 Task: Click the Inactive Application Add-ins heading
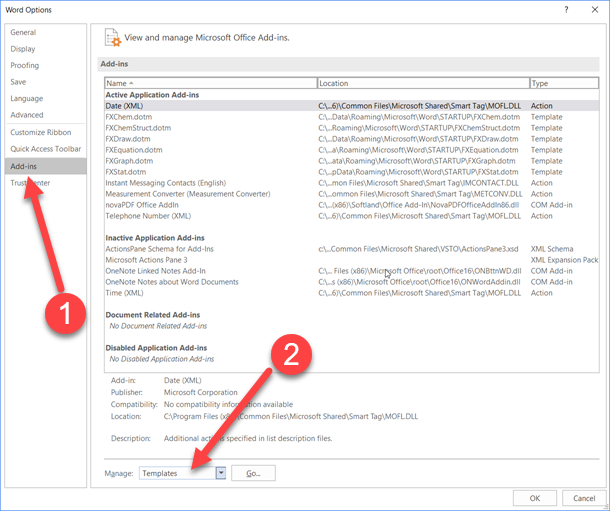click(155, 238)
